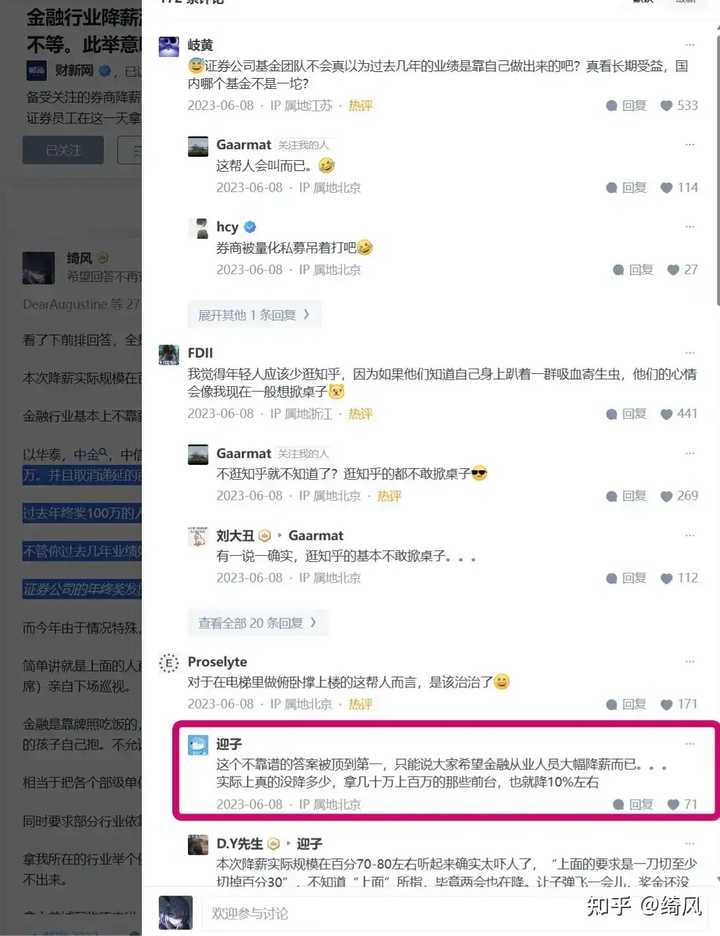Open more options on Proselyte's comment
The height and width of the screenshot is (936, 720).
click(690, 661)
